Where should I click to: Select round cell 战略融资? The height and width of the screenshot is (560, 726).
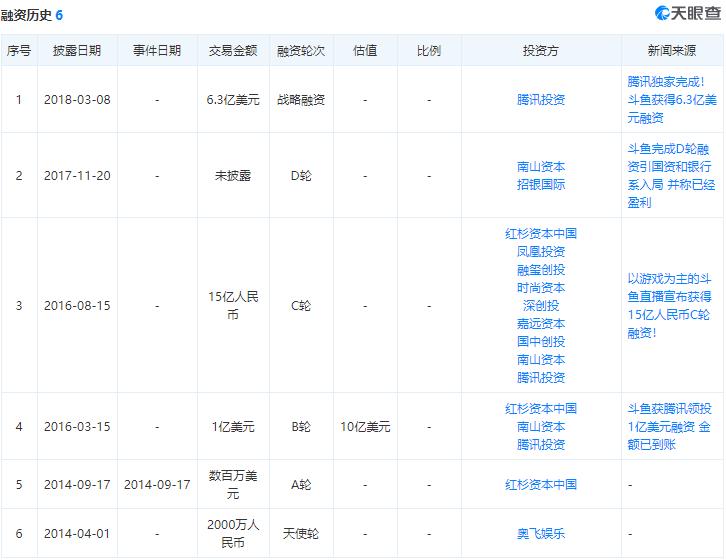pos(301,100)
